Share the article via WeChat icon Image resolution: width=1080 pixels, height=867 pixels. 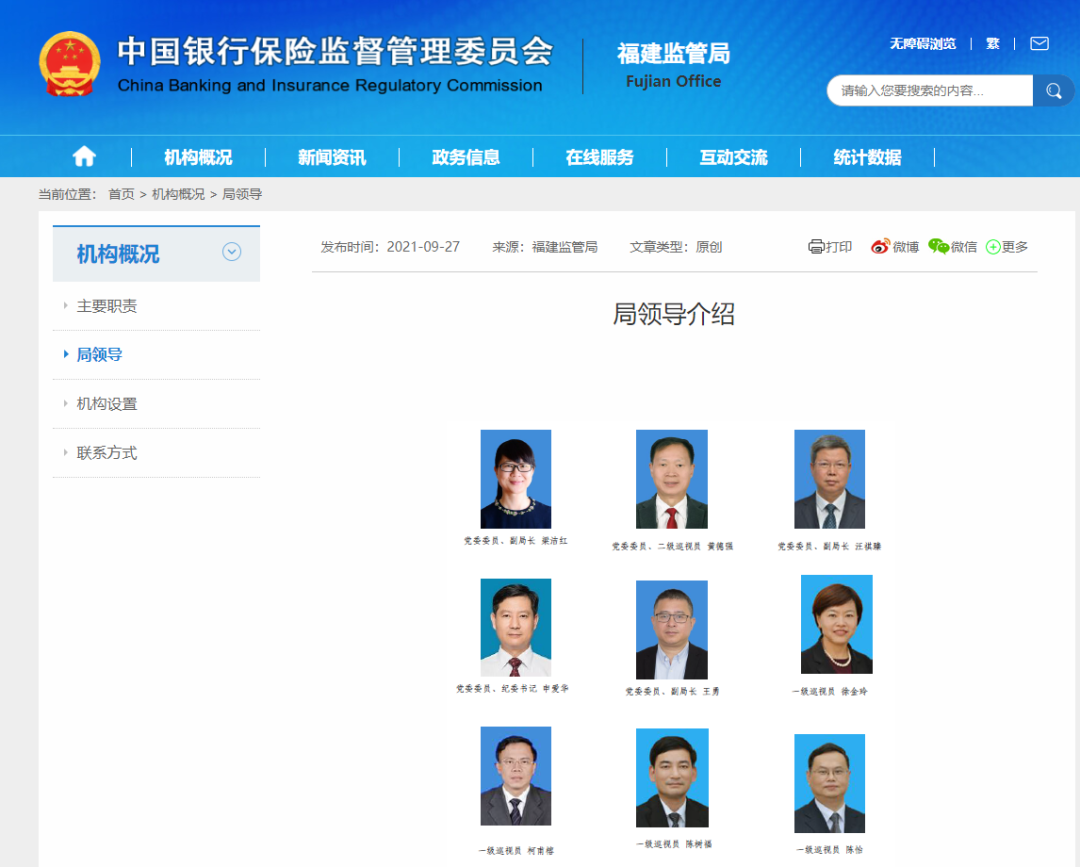pos(938,247)
